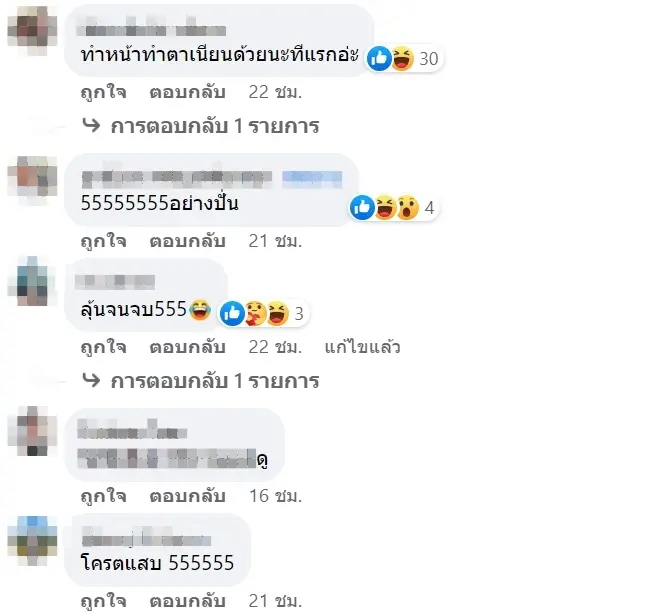Reply to the 16 ชม. comment

[x=187, y=495]
